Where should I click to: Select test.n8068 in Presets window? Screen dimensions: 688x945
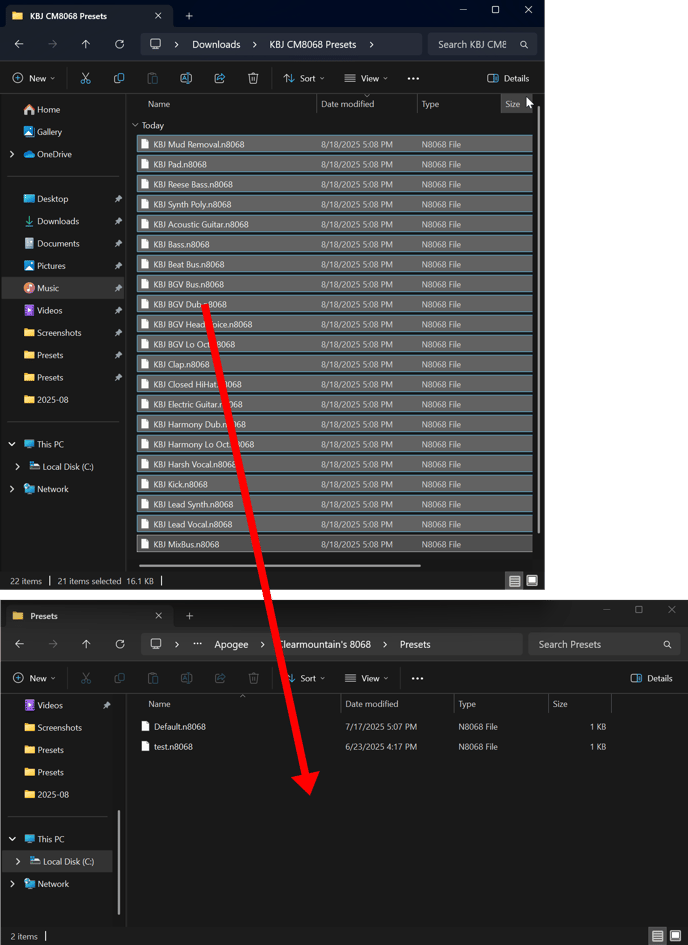(x=374, y=747)
